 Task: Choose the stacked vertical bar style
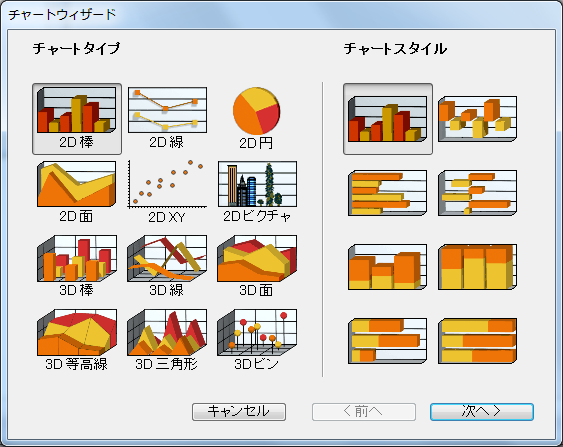pos(388,267)
